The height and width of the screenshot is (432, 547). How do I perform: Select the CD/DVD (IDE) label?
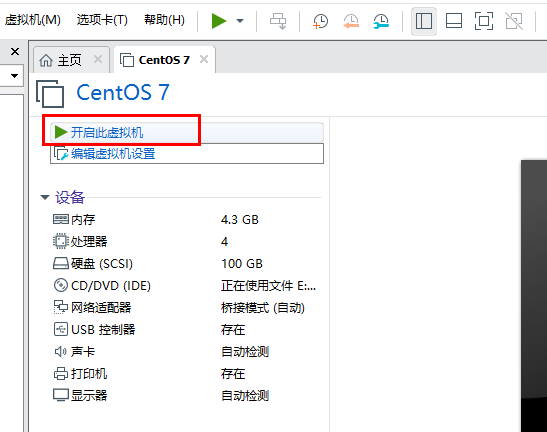111,285
